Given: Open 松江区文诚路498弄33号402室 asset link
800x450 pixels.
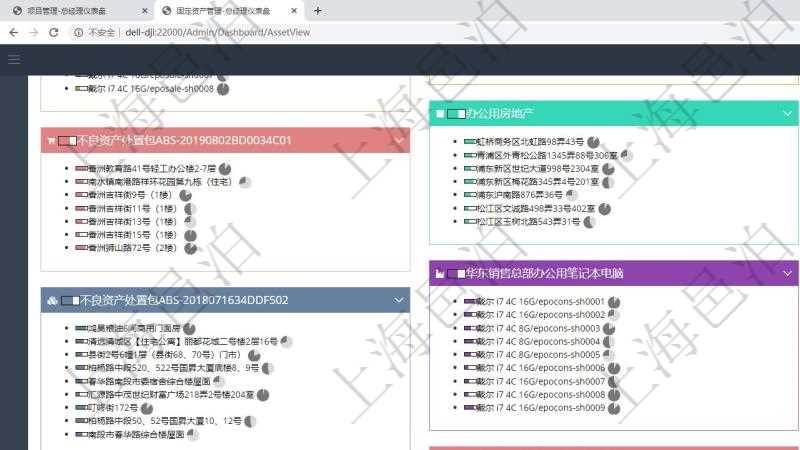Looking at the screenshot, I should pyautogui.click(x=535, y=209).
